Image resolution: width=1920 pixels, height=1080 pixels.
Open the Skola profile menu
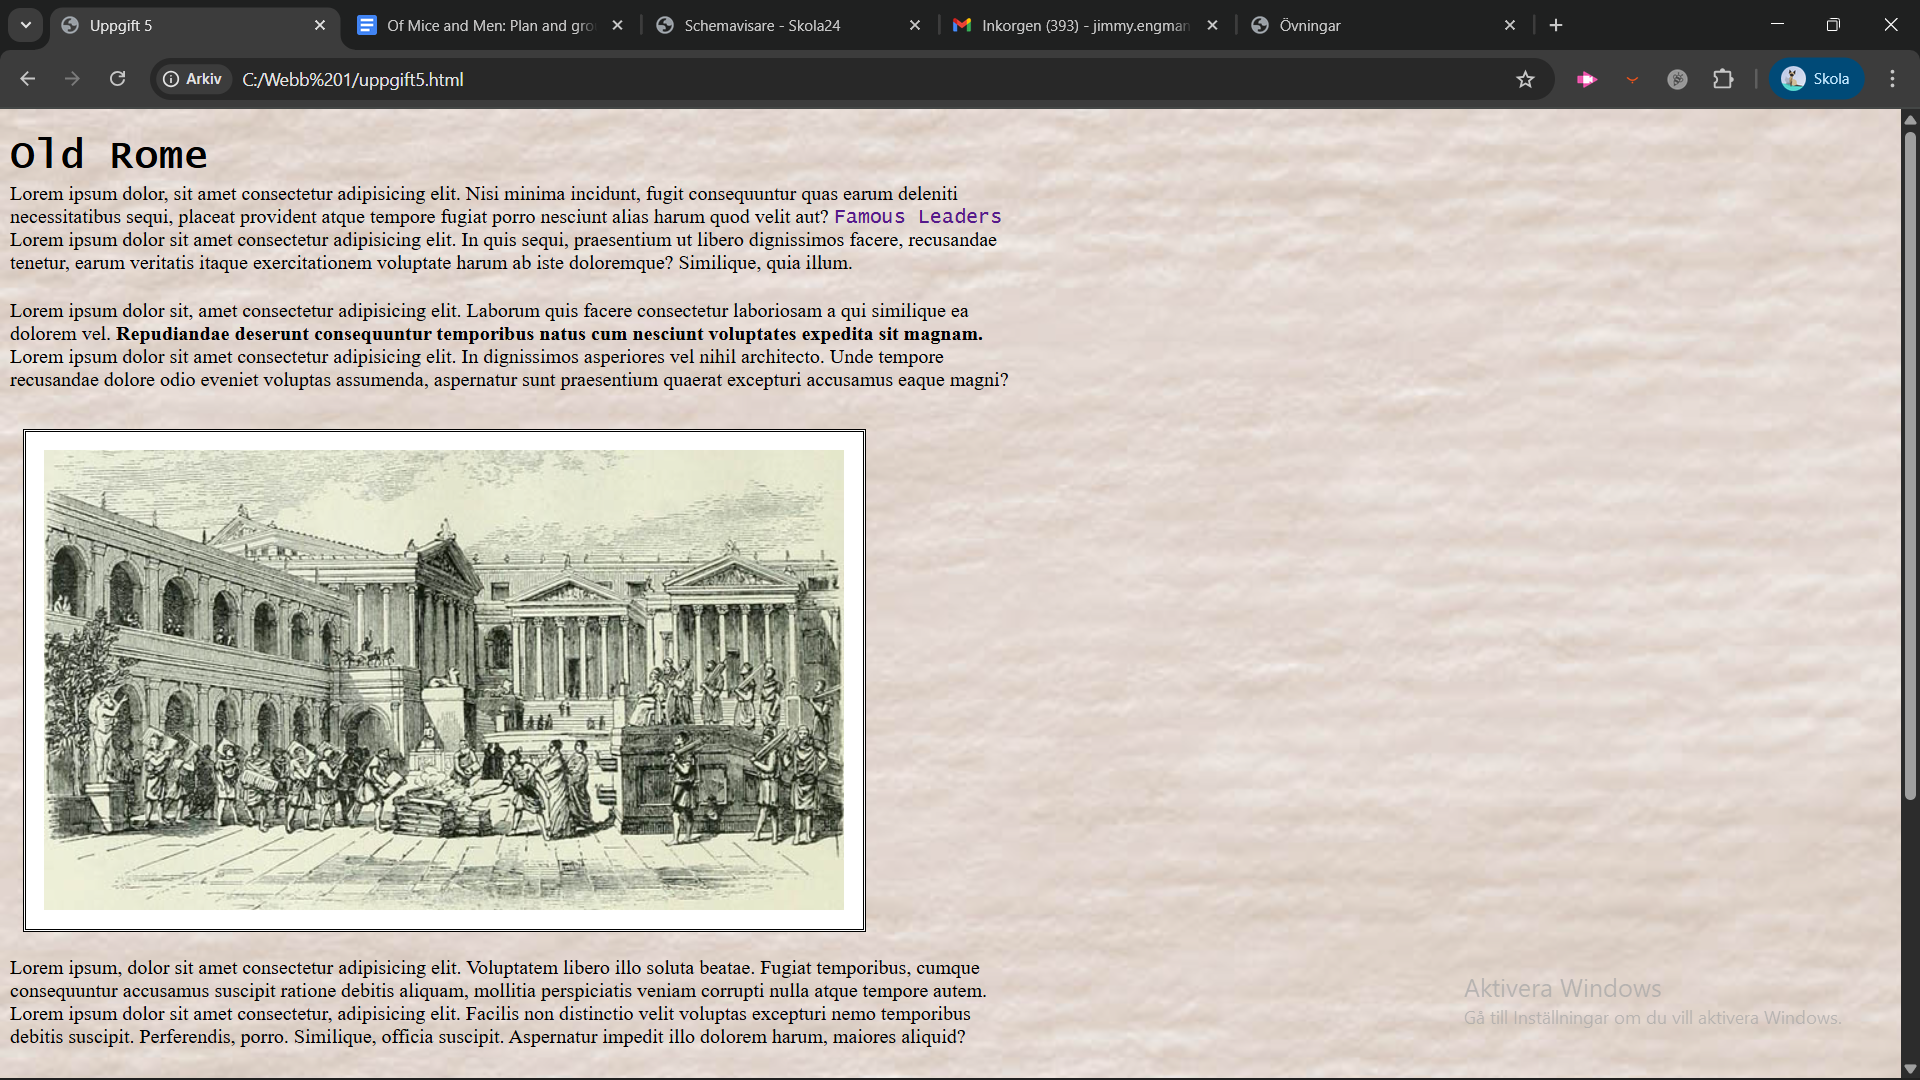click(x=1816, y=79)
